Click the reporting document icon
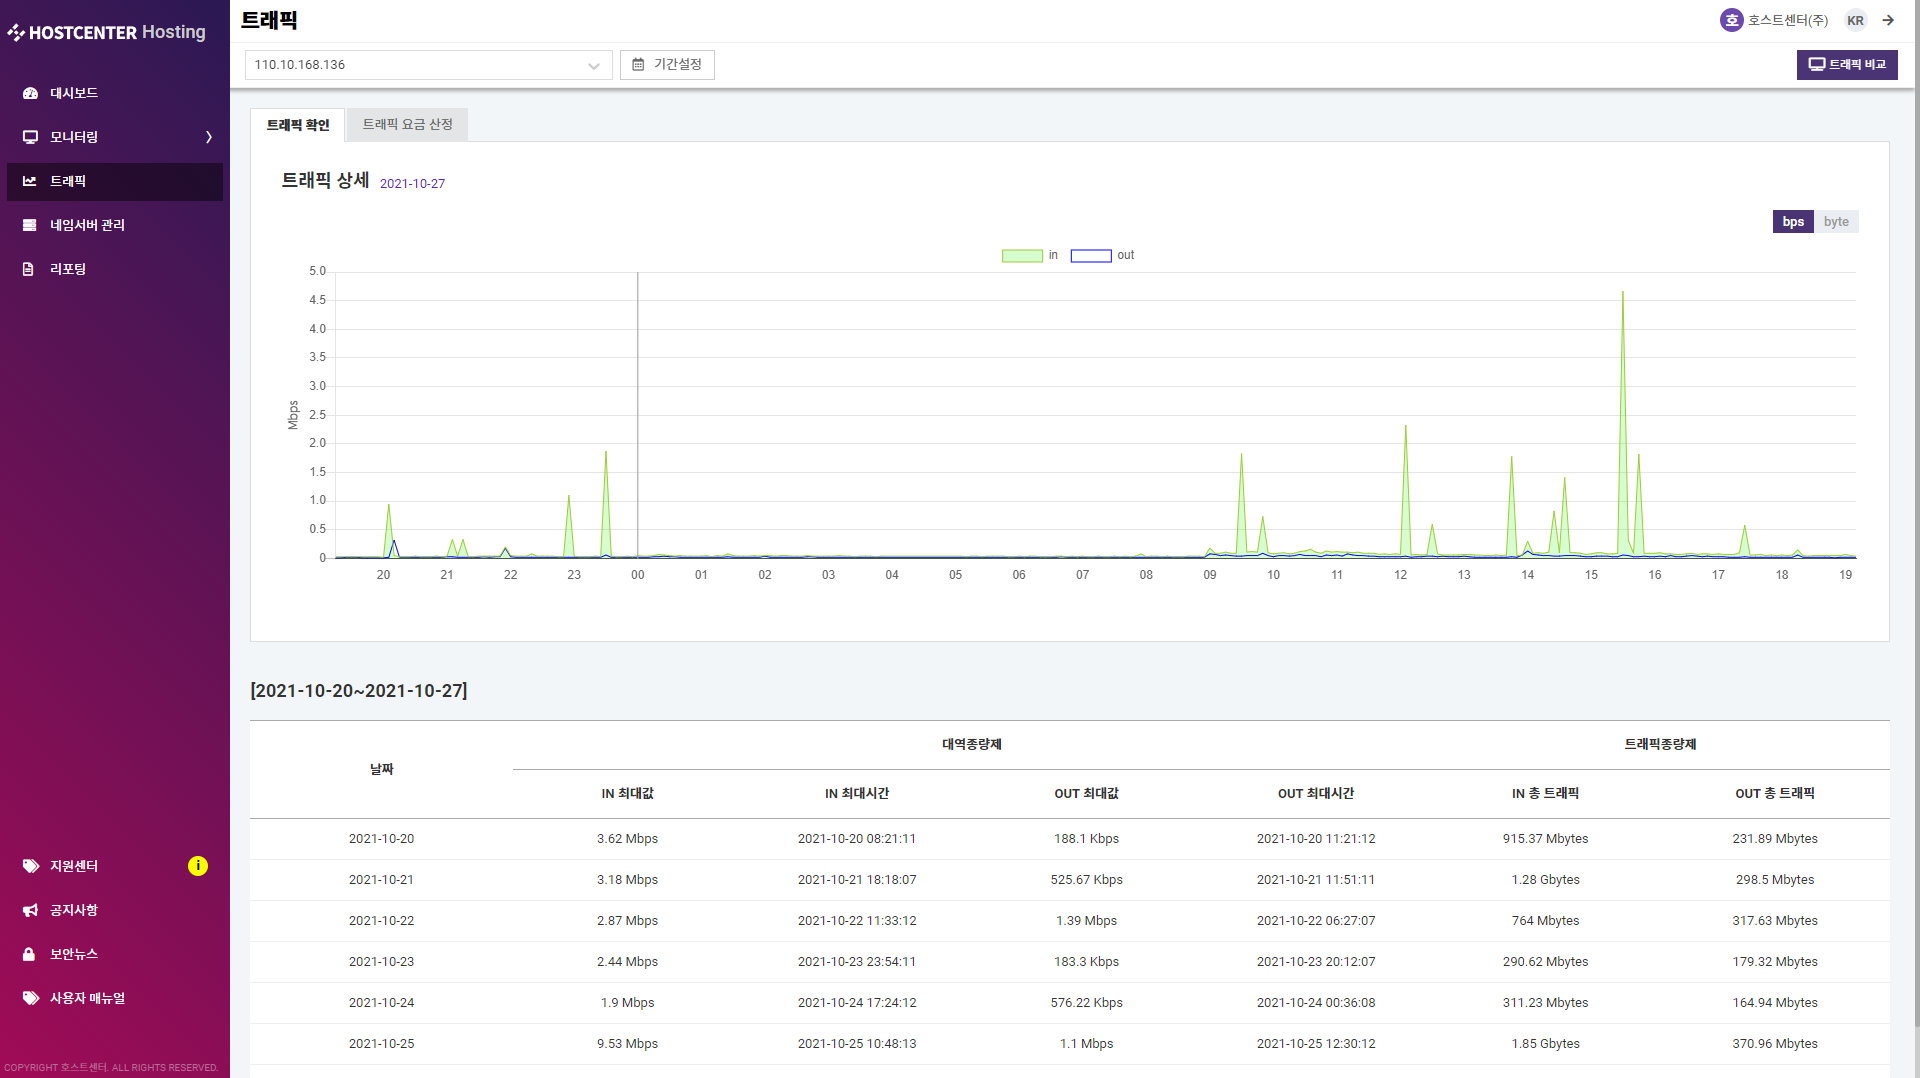 tap(29, 269)
